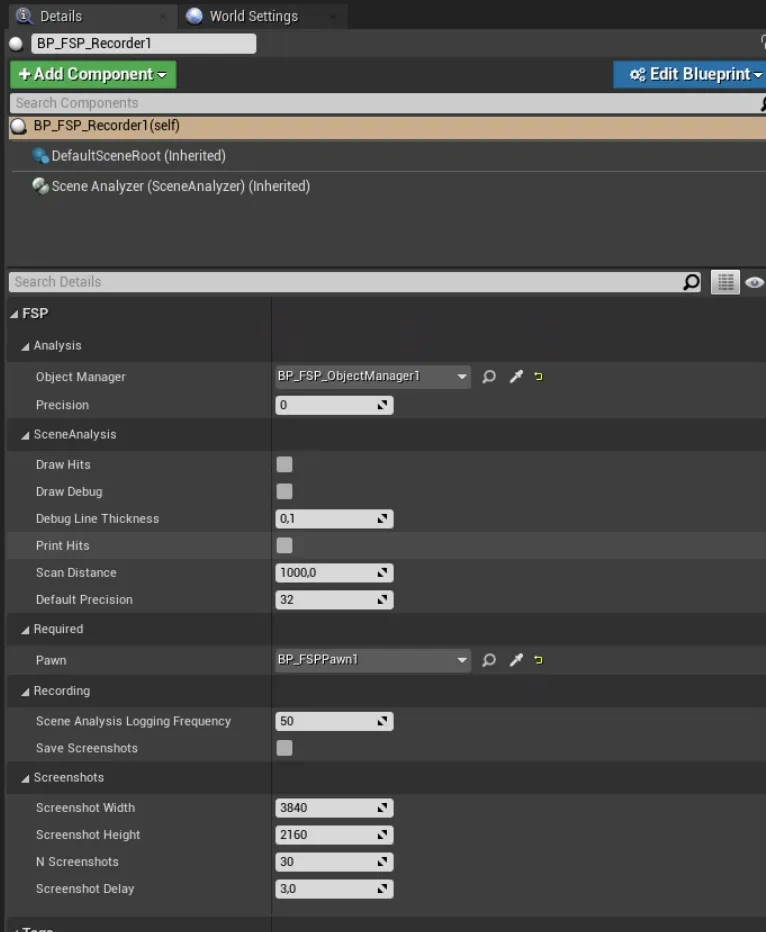
Task: Browse to Pawn asset with magnifier icon
Action: click(489, 660)
